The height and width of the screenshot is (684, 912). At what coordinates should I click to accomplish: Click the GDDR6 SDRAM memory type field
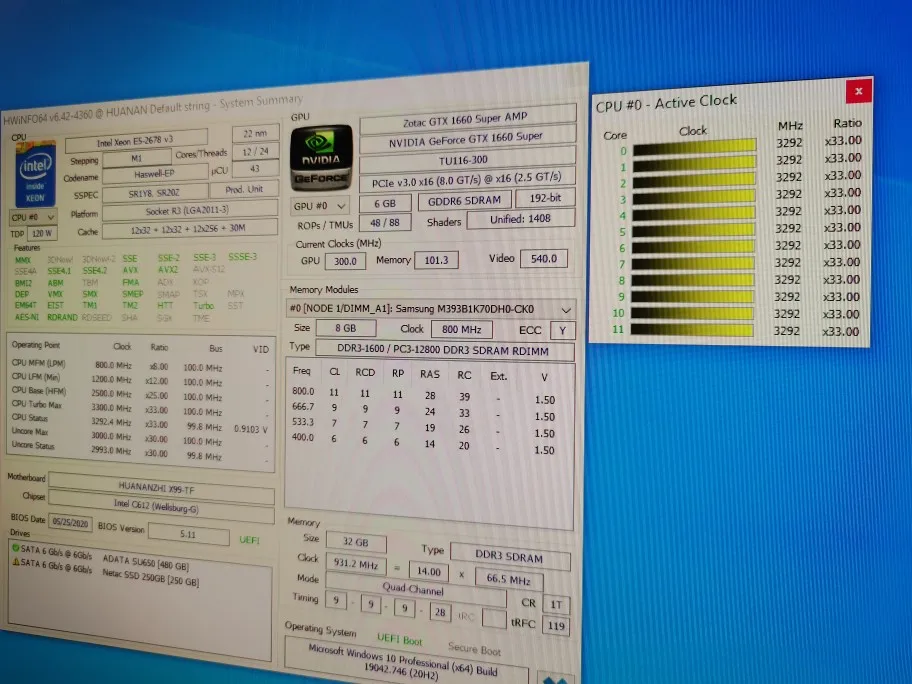pyautogui.click(x=464, y=201)
